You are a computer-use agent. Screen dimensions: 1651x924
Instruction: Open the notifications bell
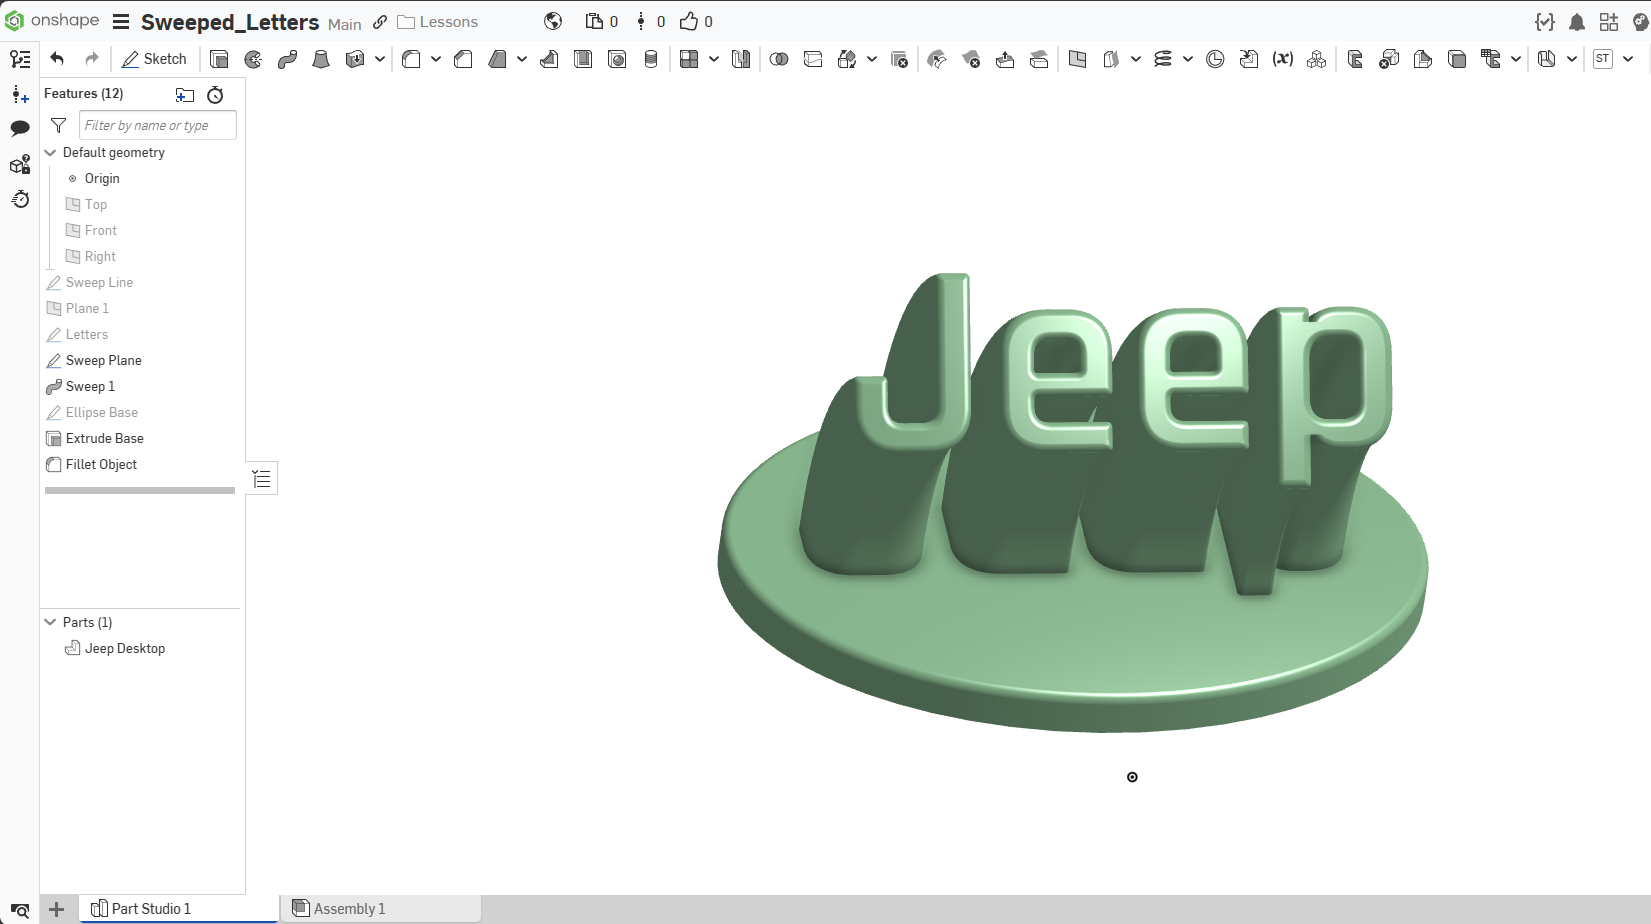pyautogui.click(x=1577, y=21)
